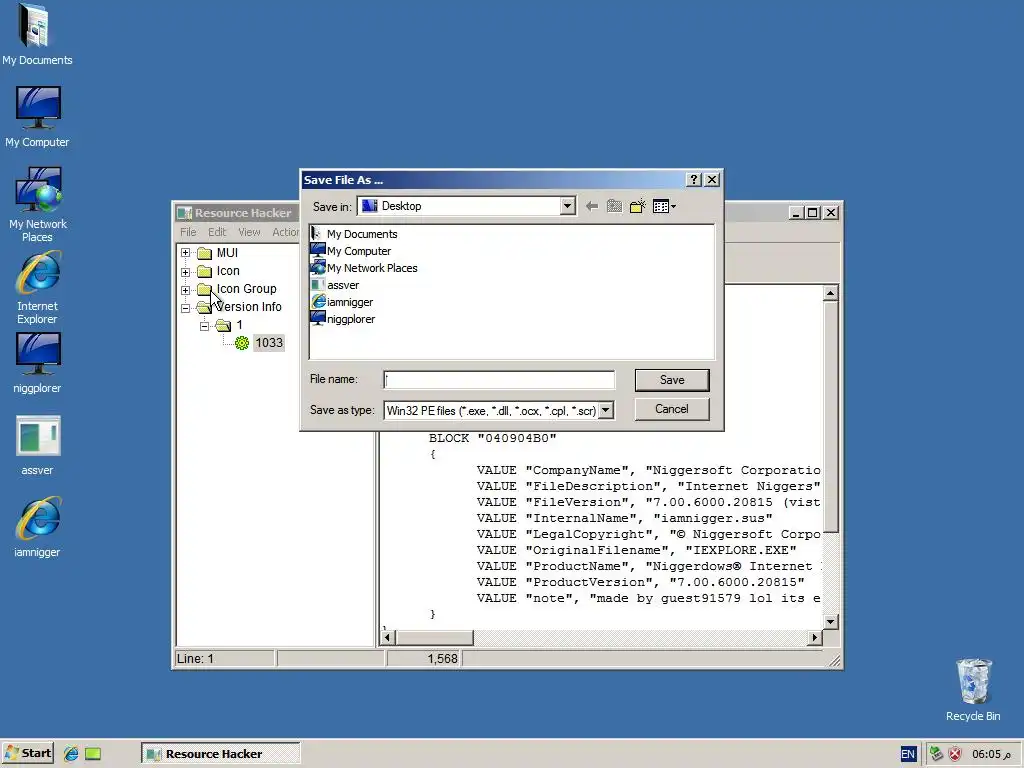
Task: Open the View Menu icon in Save dialog
Action: (664, 206)
